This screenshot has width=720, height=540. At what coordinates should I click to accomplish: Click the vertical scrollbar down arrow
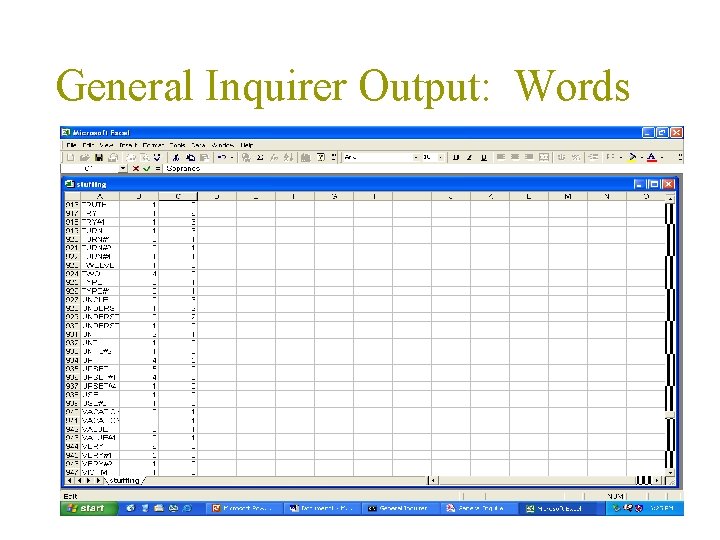pos(670,472)
